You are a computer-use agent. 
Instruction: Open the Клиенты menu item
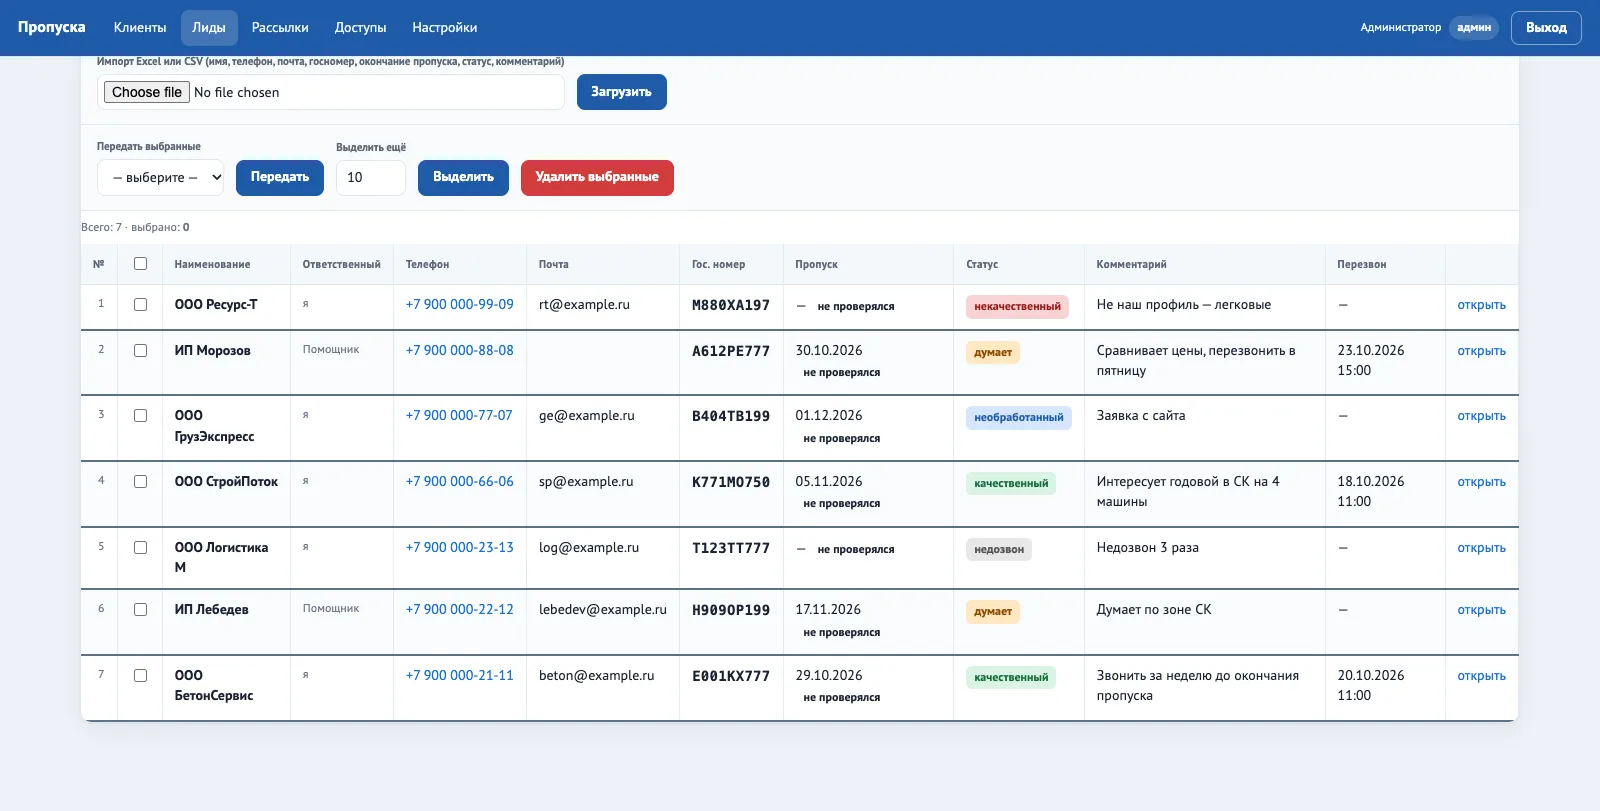(x=140, y=28)
